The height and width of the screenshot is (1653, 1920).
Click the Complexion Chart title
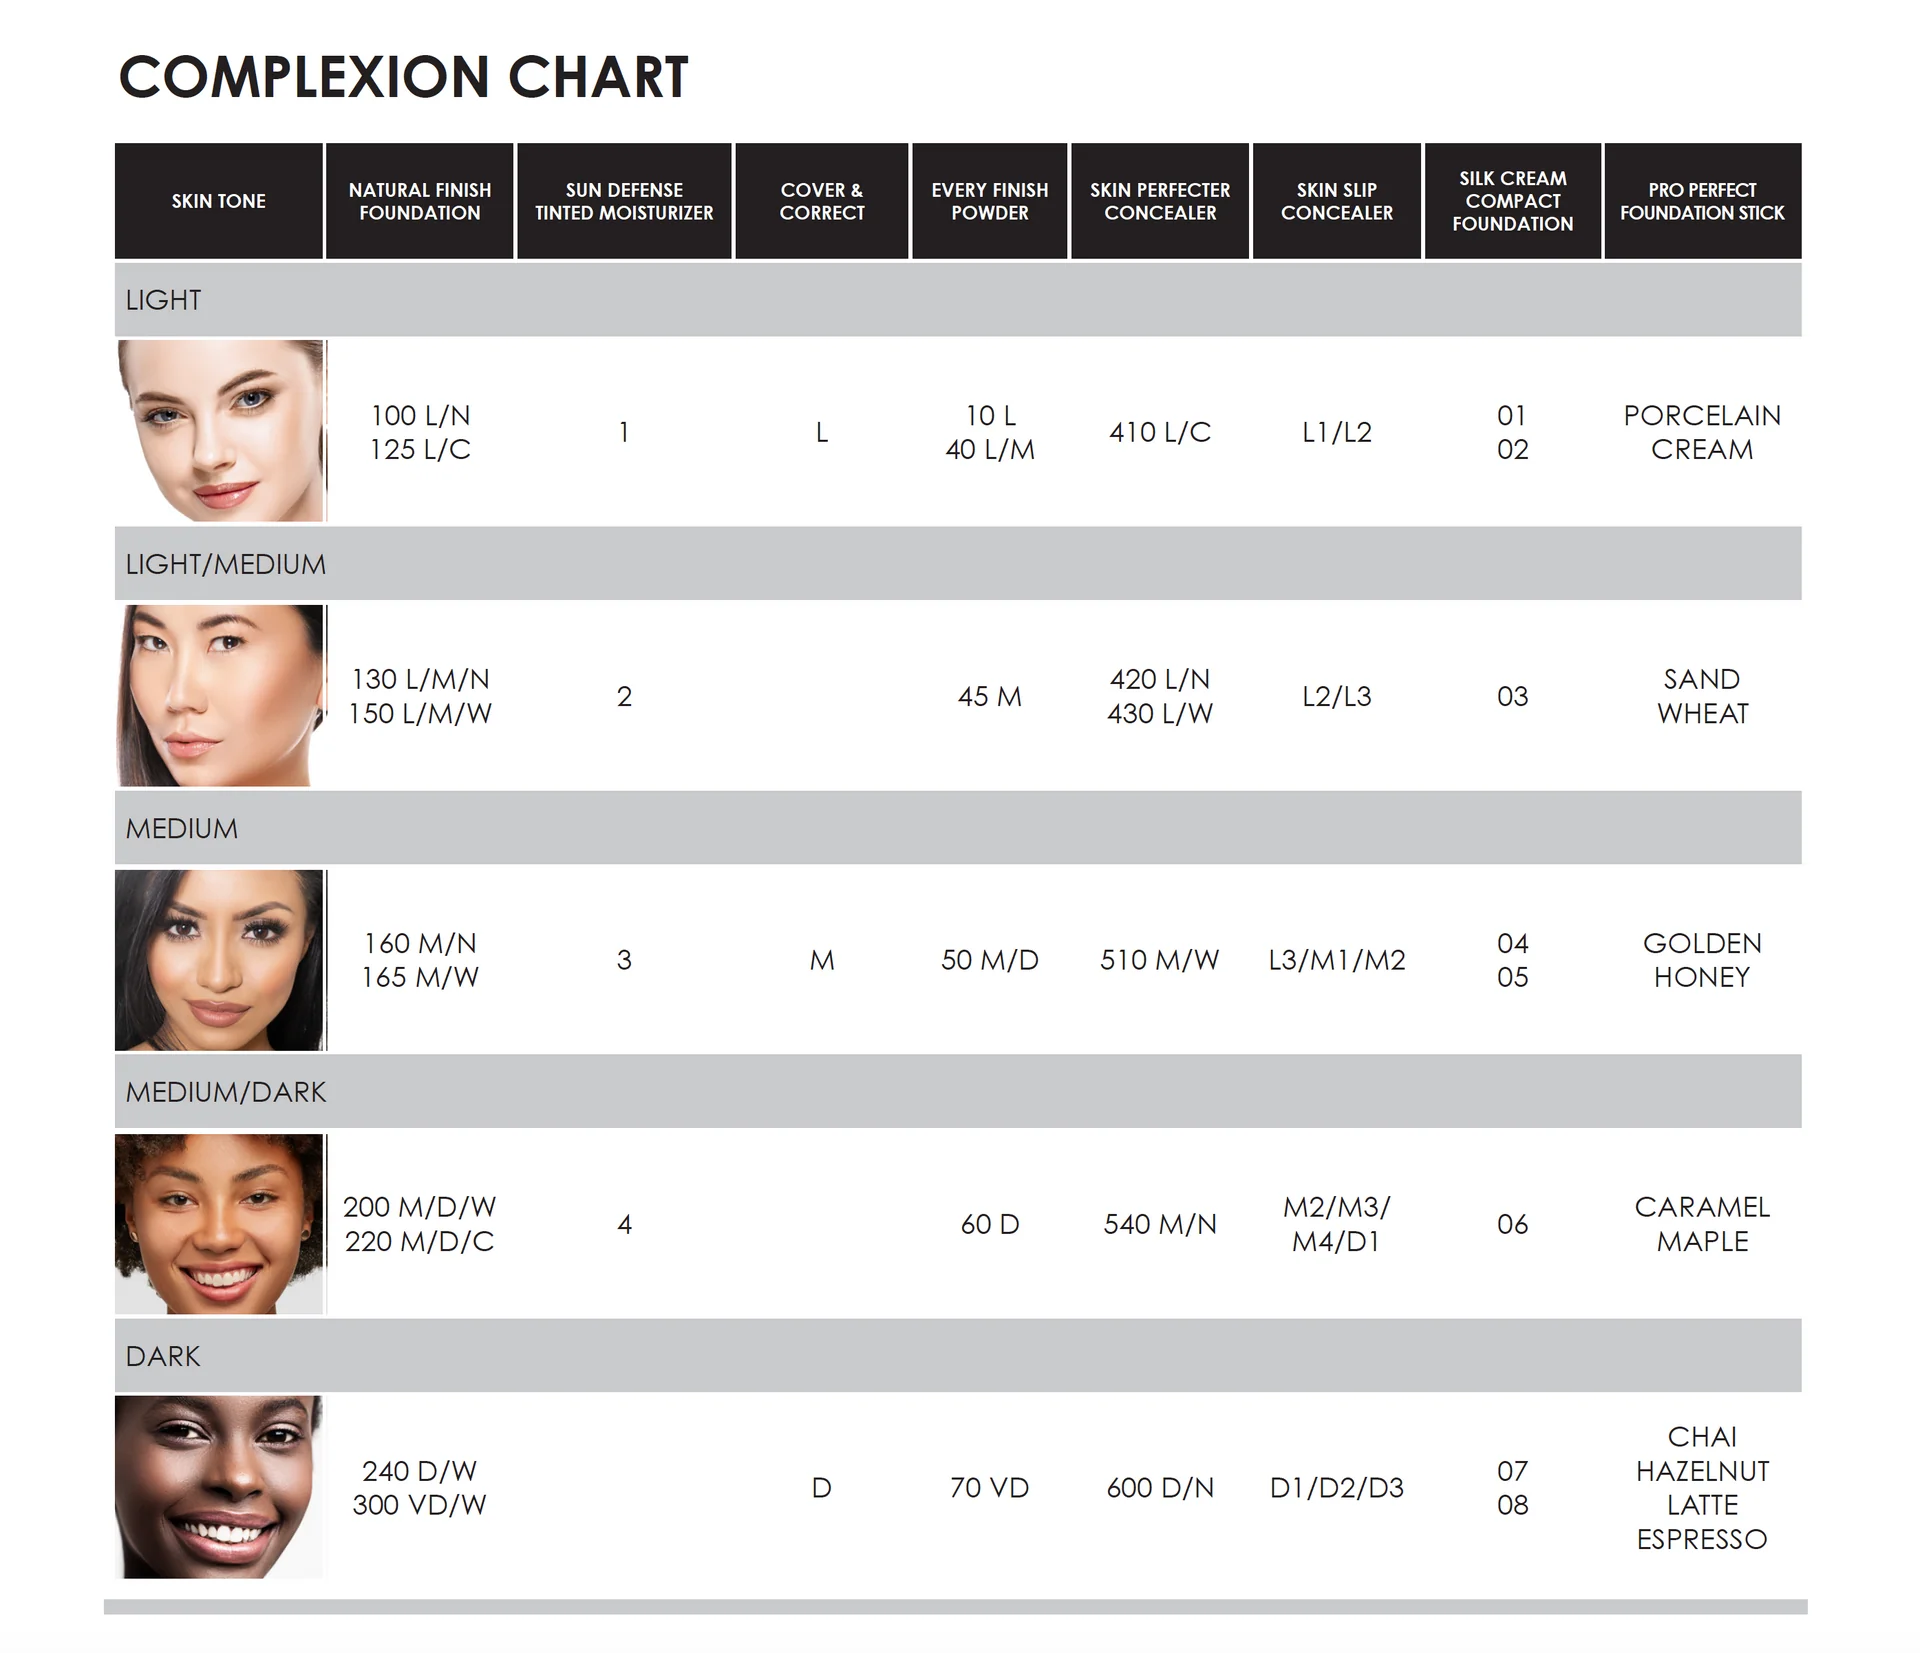pos(404,77)
